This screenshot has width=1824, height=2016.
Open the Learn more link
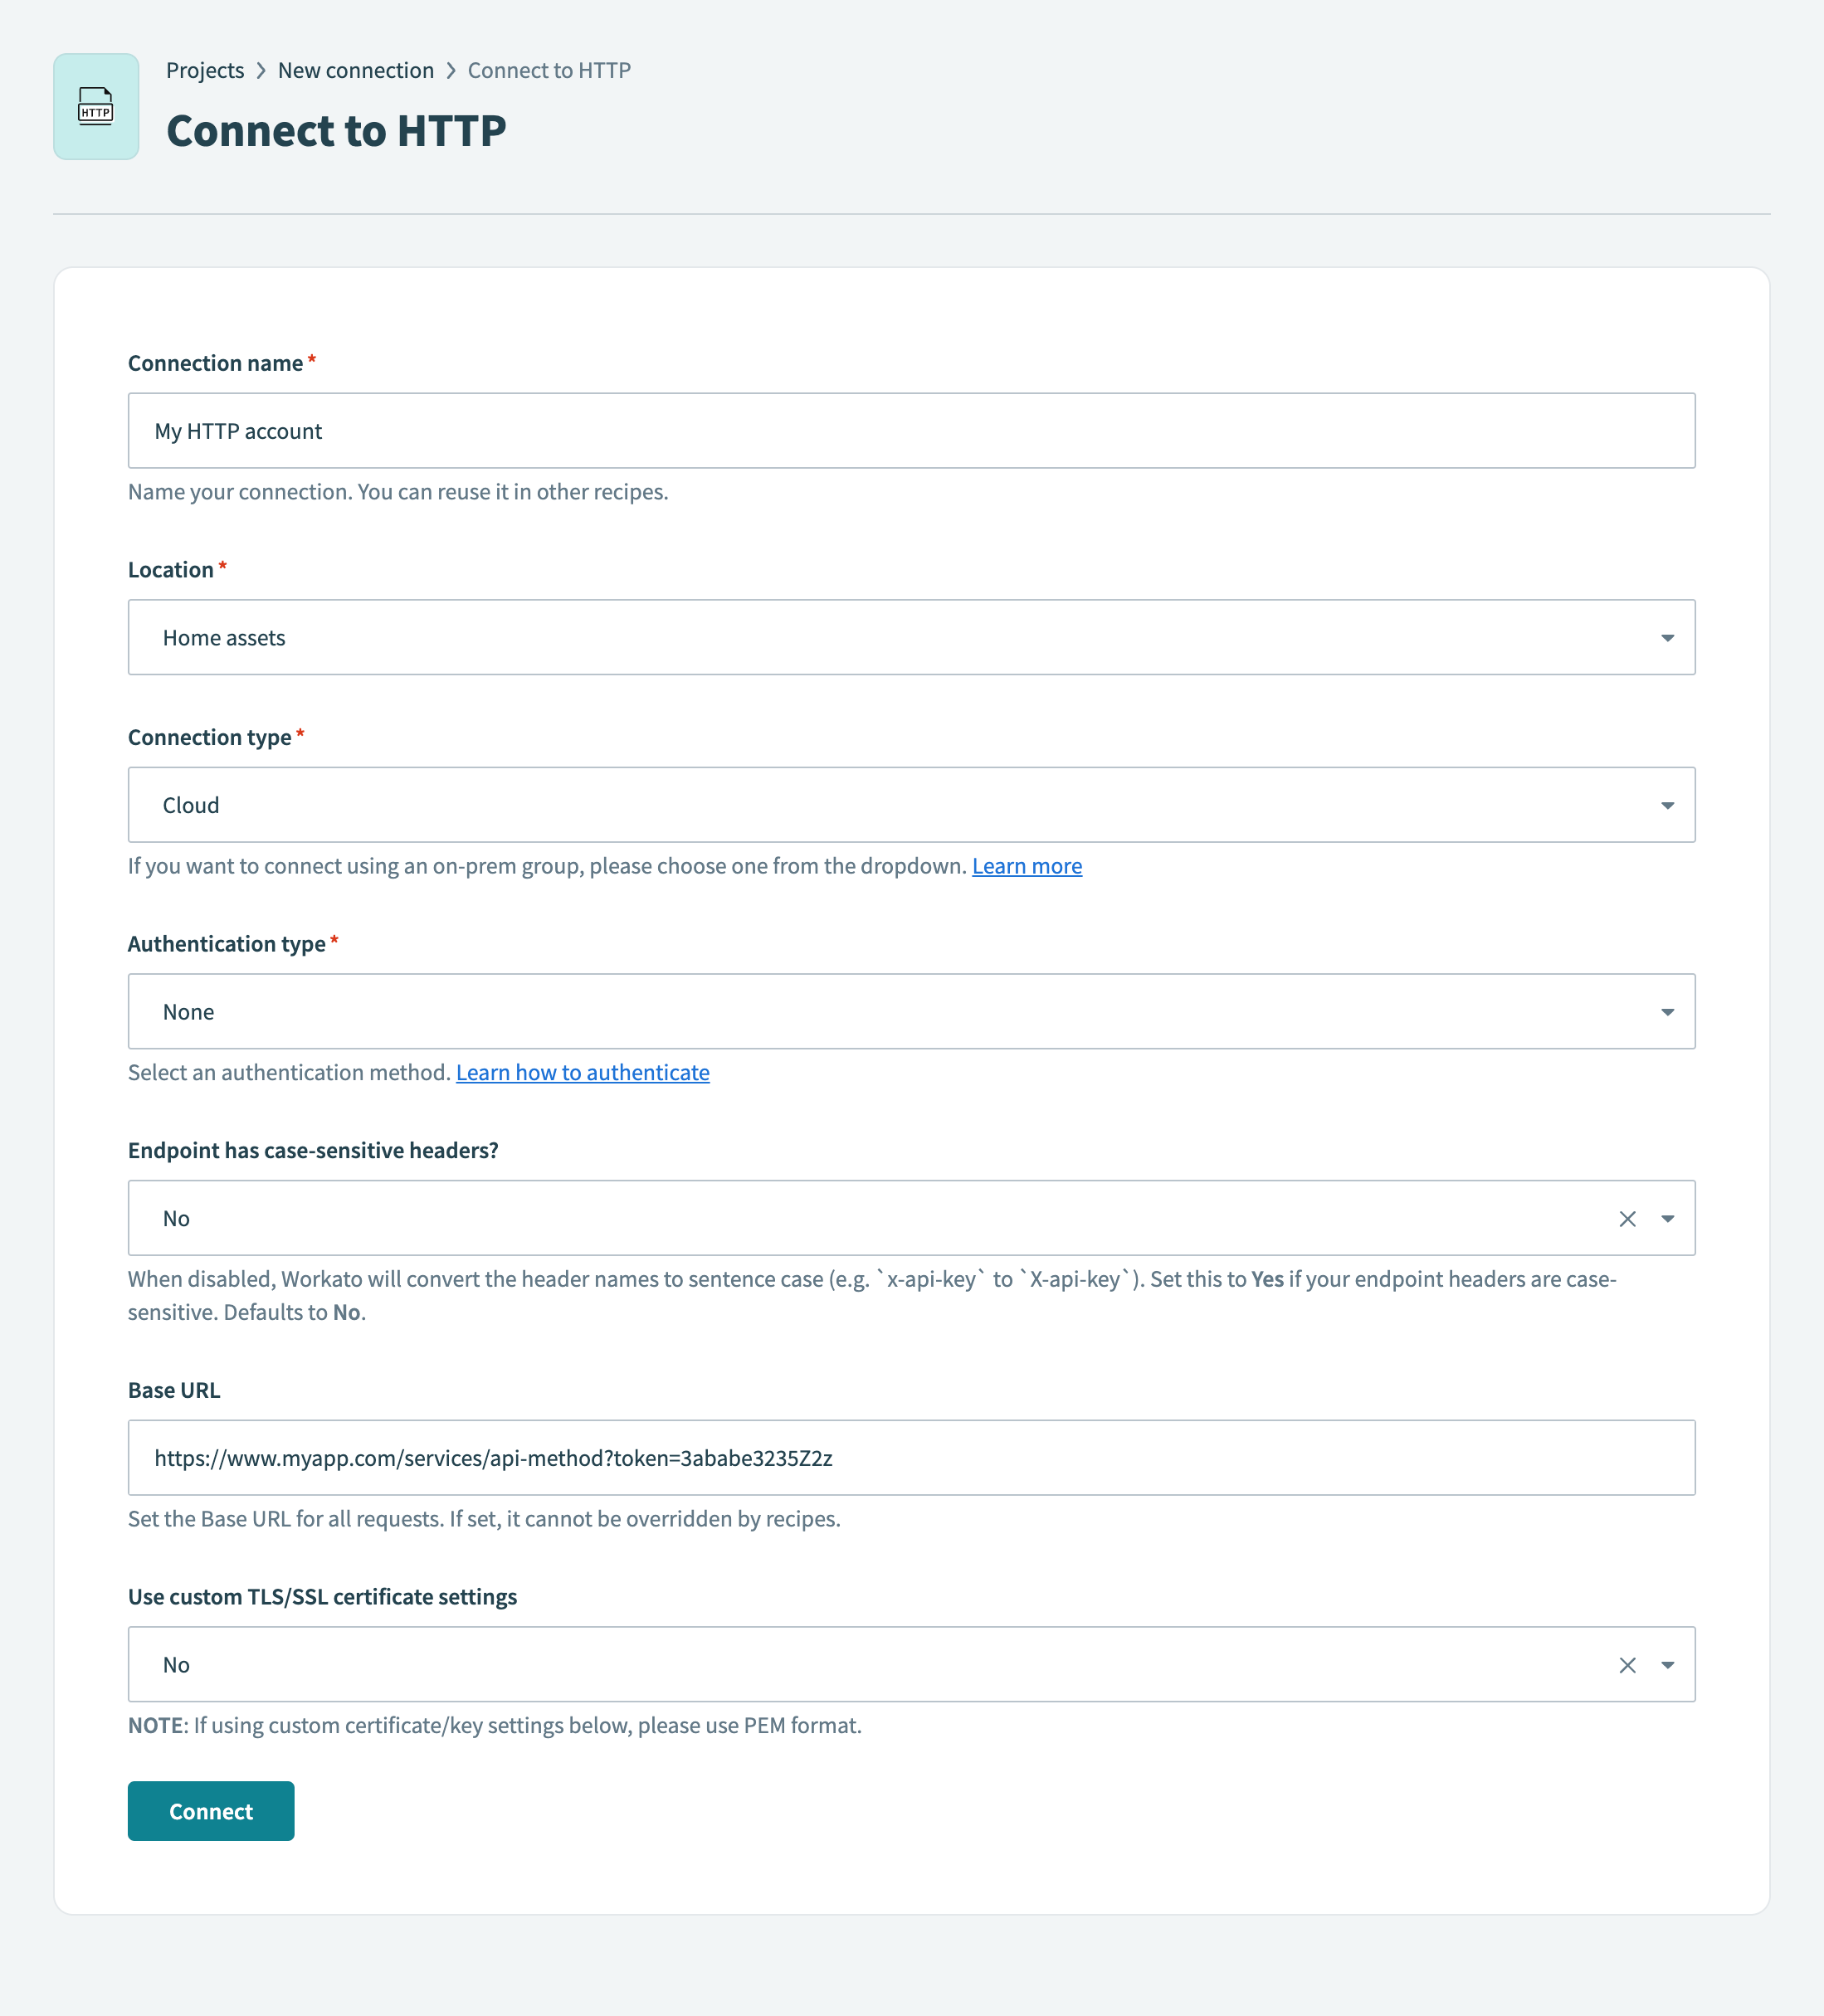(1026, 866)
